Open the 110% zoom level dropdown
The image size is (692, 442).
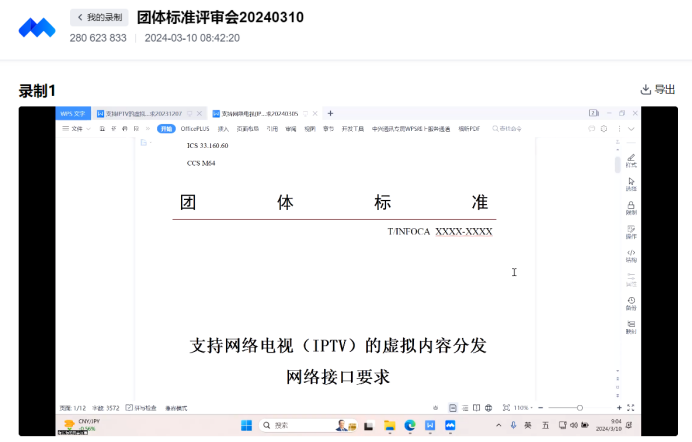tap(521, 408)
